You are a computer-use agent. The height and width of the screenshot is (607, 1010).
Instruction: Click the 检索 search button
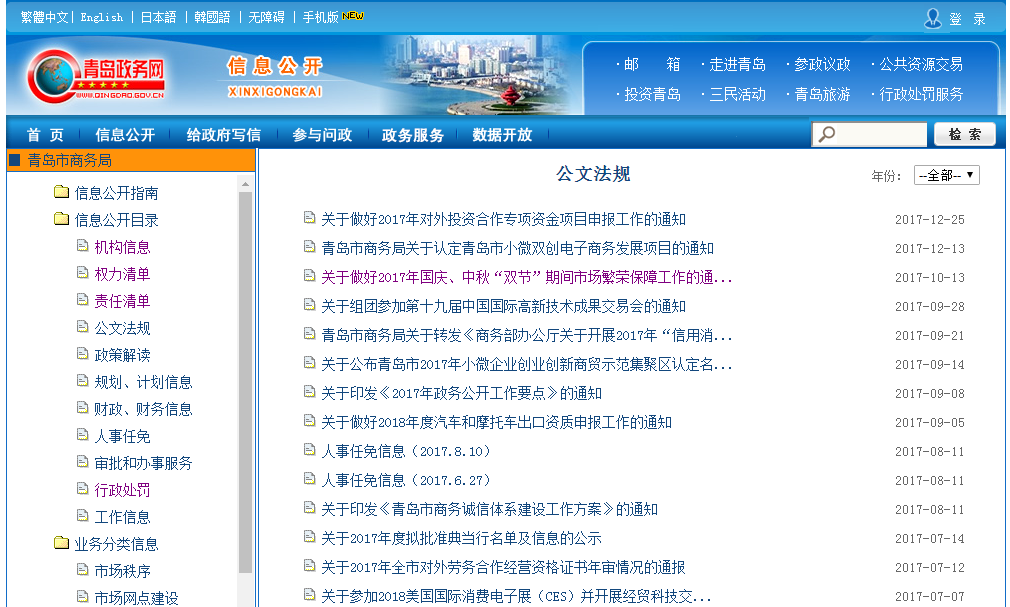click(x=964, y=135)
